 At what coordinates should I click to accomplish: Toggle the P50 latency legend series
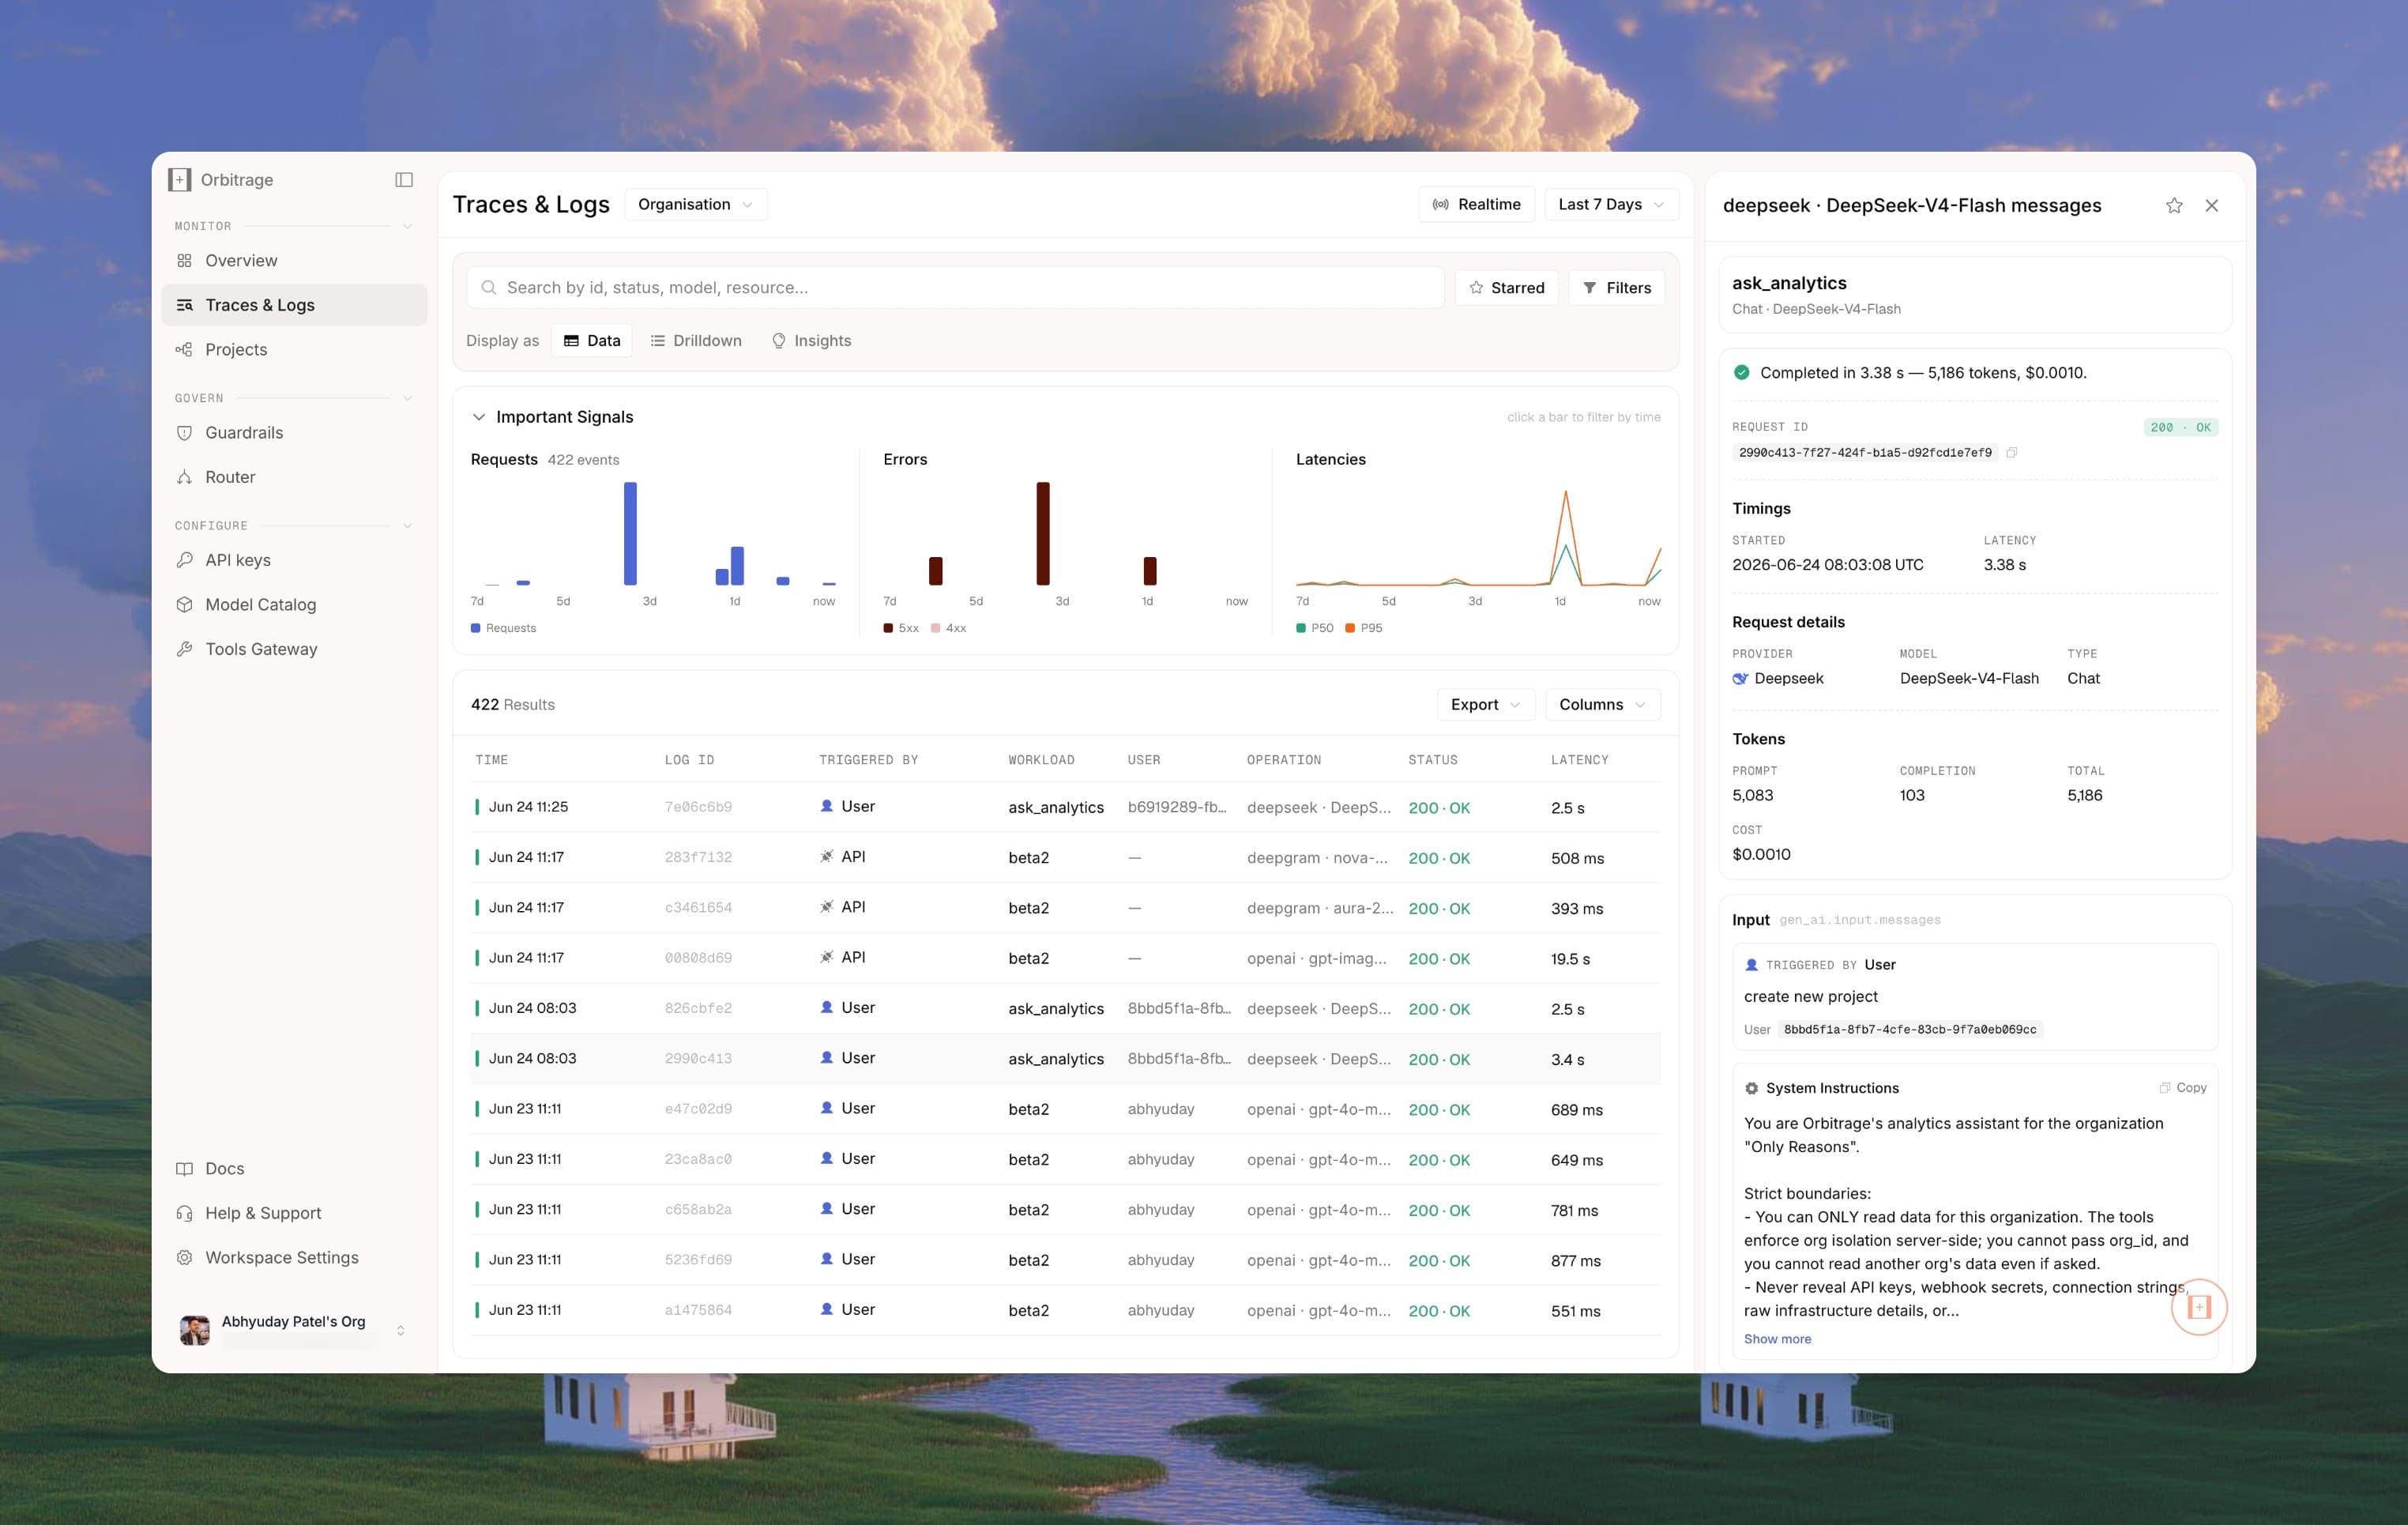pyautogui.click(x=1315, y=628)
